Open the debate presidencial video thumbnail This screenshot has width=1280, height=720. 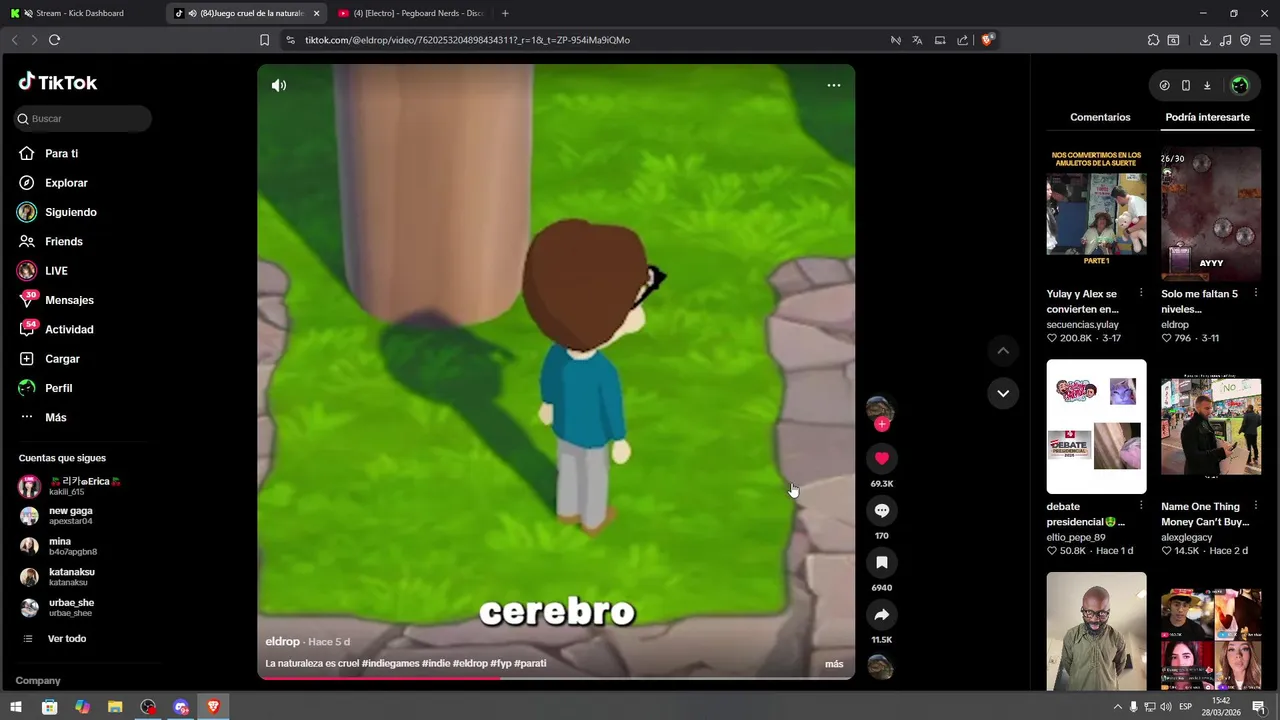[x=1096, y=427]
